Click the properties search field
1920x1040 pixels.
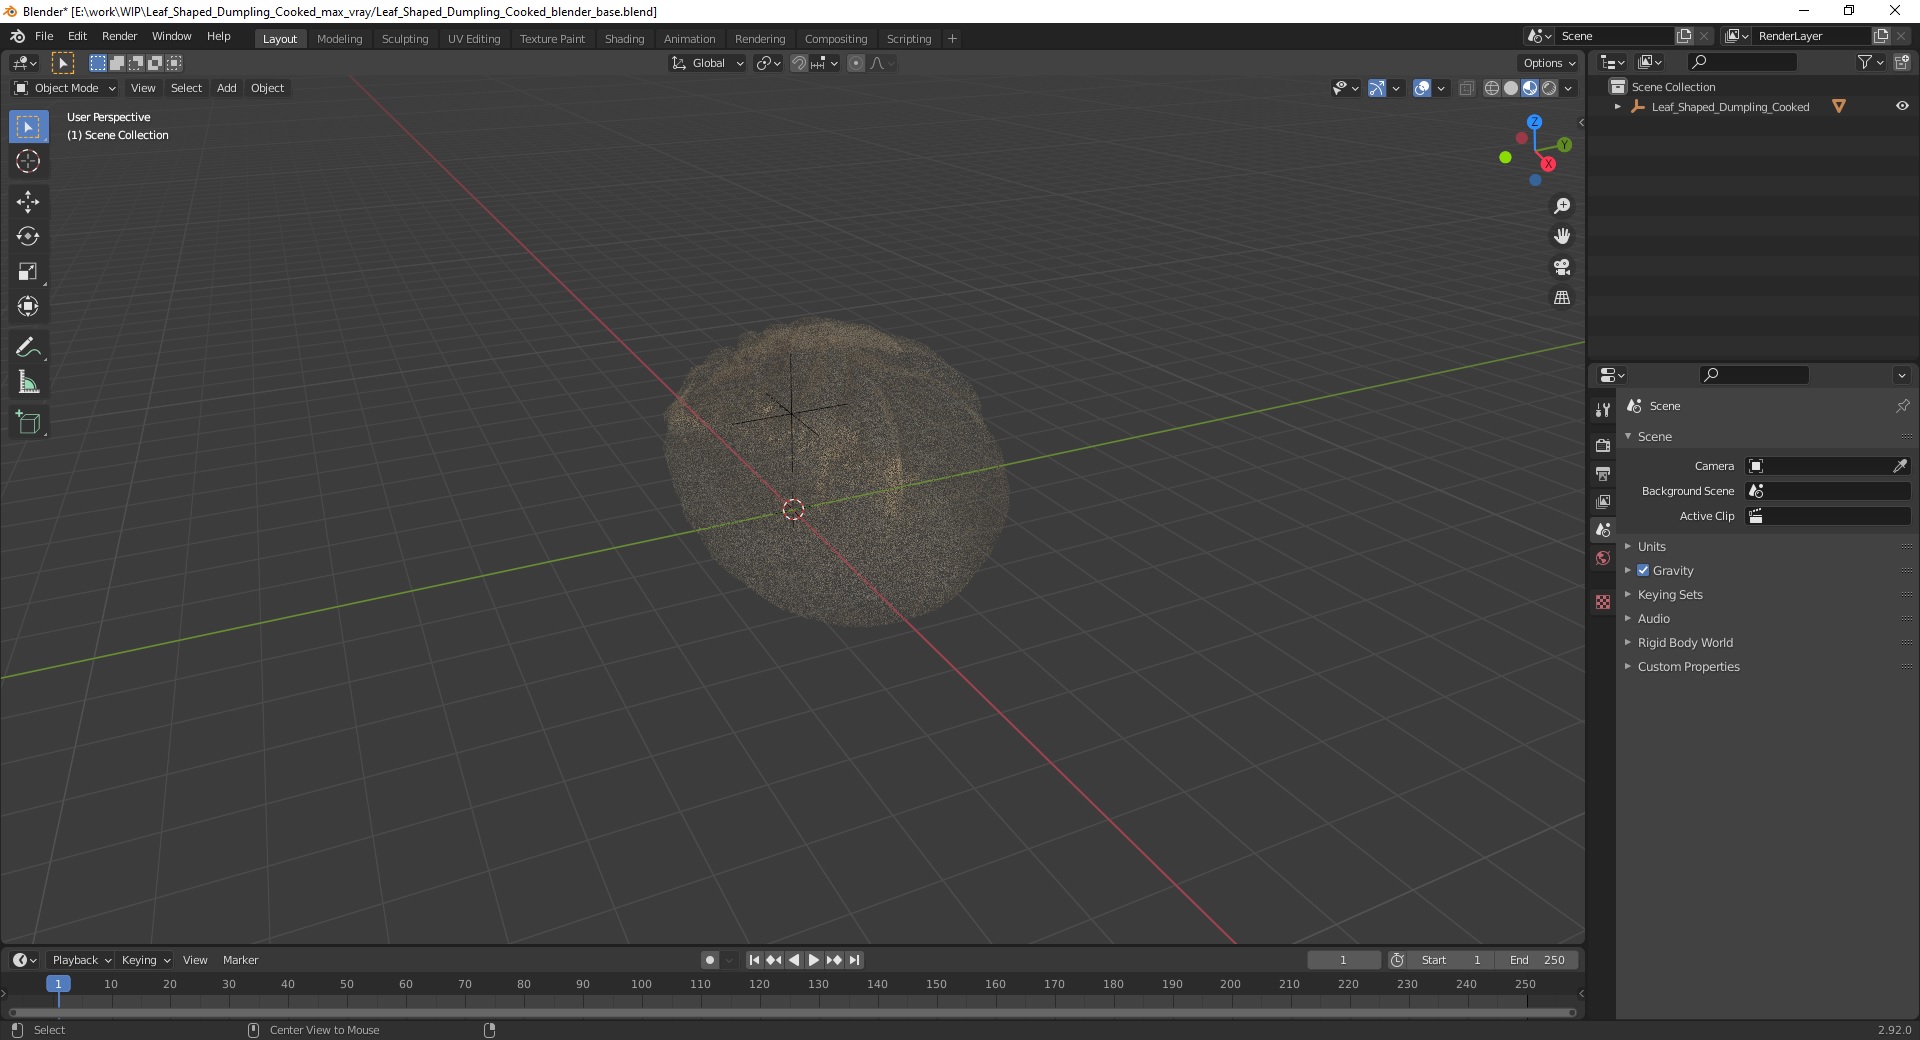pyautogui.click(x=1755, y=375)
